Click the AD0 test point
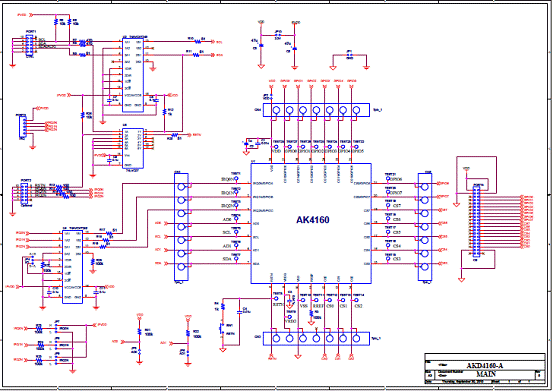The width and height of the screenshot is (553, 391). 236,219
